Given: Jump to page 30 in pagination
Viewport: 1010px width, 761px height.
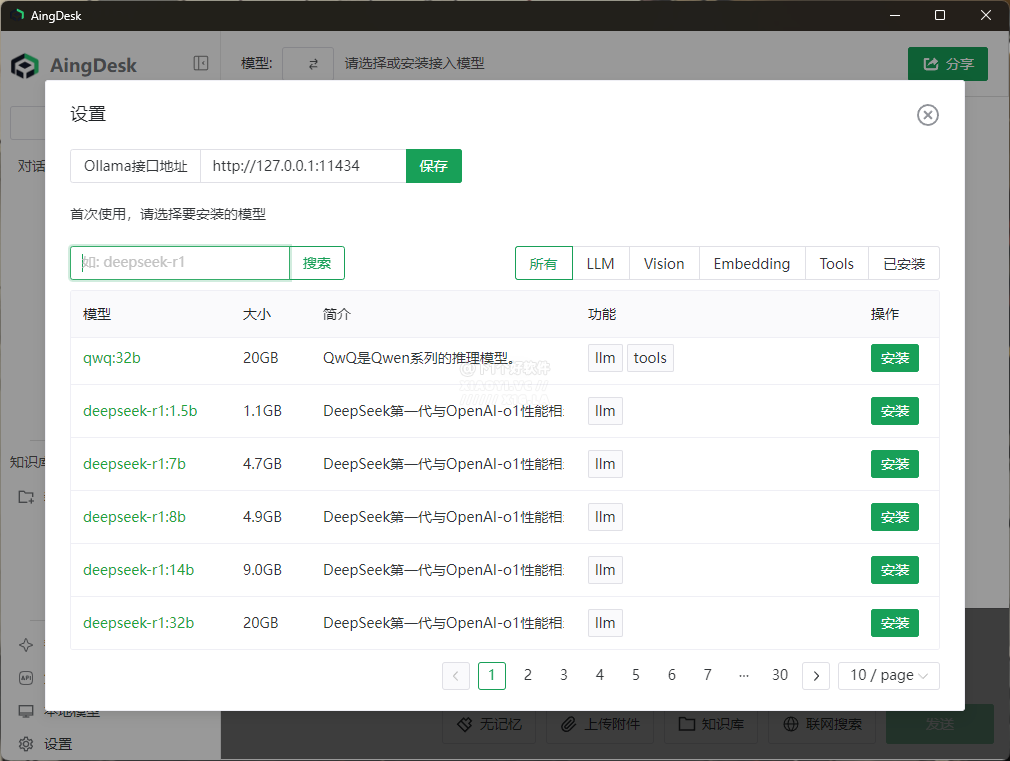Looking at the screenshot, I should coord(780,675).
